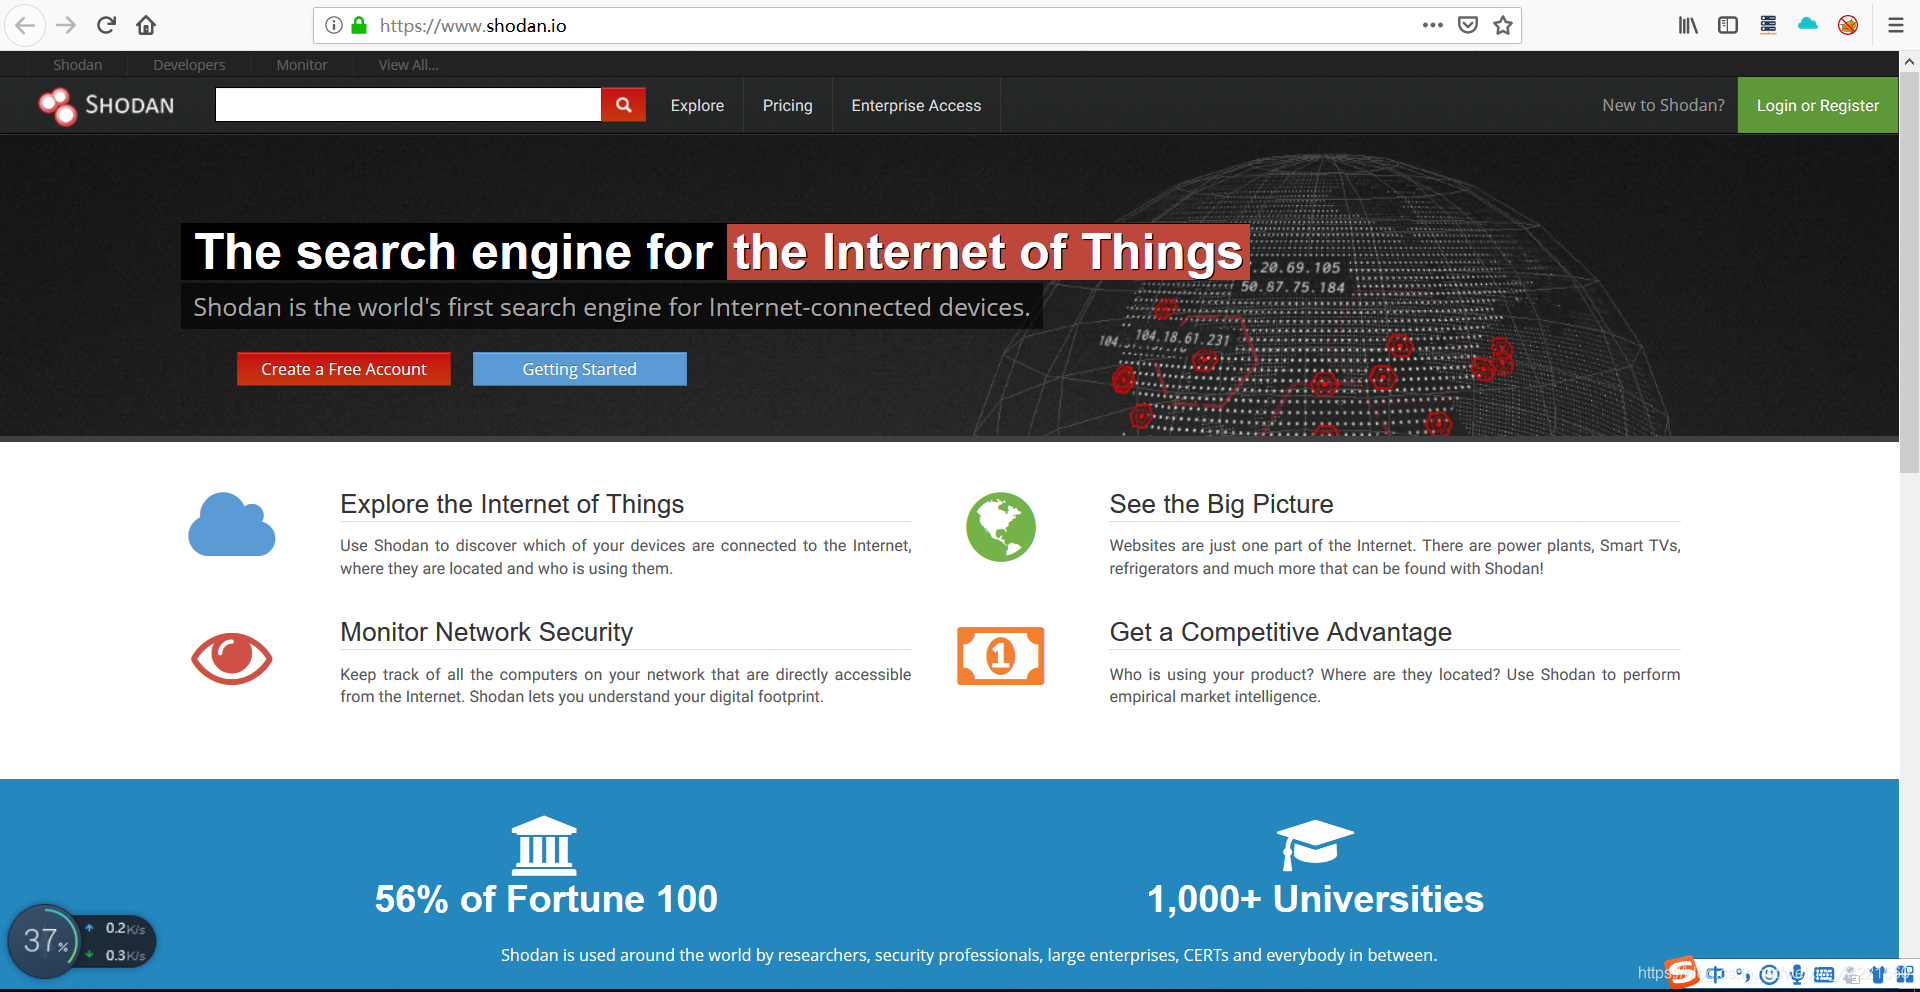The height and width of the screenshot is (992, 1920).
Task: Click the orange dollar bill icon
Action: pyautogui.click(x=1000, y=656)
